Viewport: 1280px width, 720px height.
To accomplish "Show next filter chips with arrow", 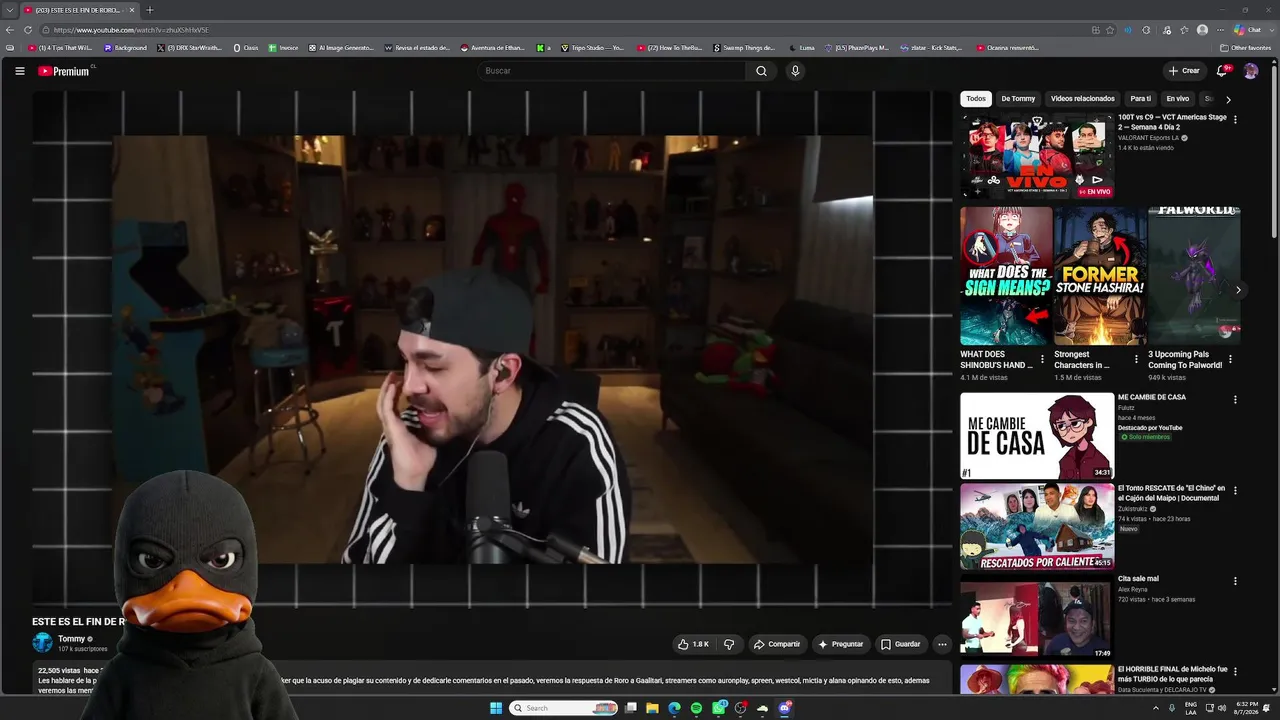I will (x=1228, y=99).
